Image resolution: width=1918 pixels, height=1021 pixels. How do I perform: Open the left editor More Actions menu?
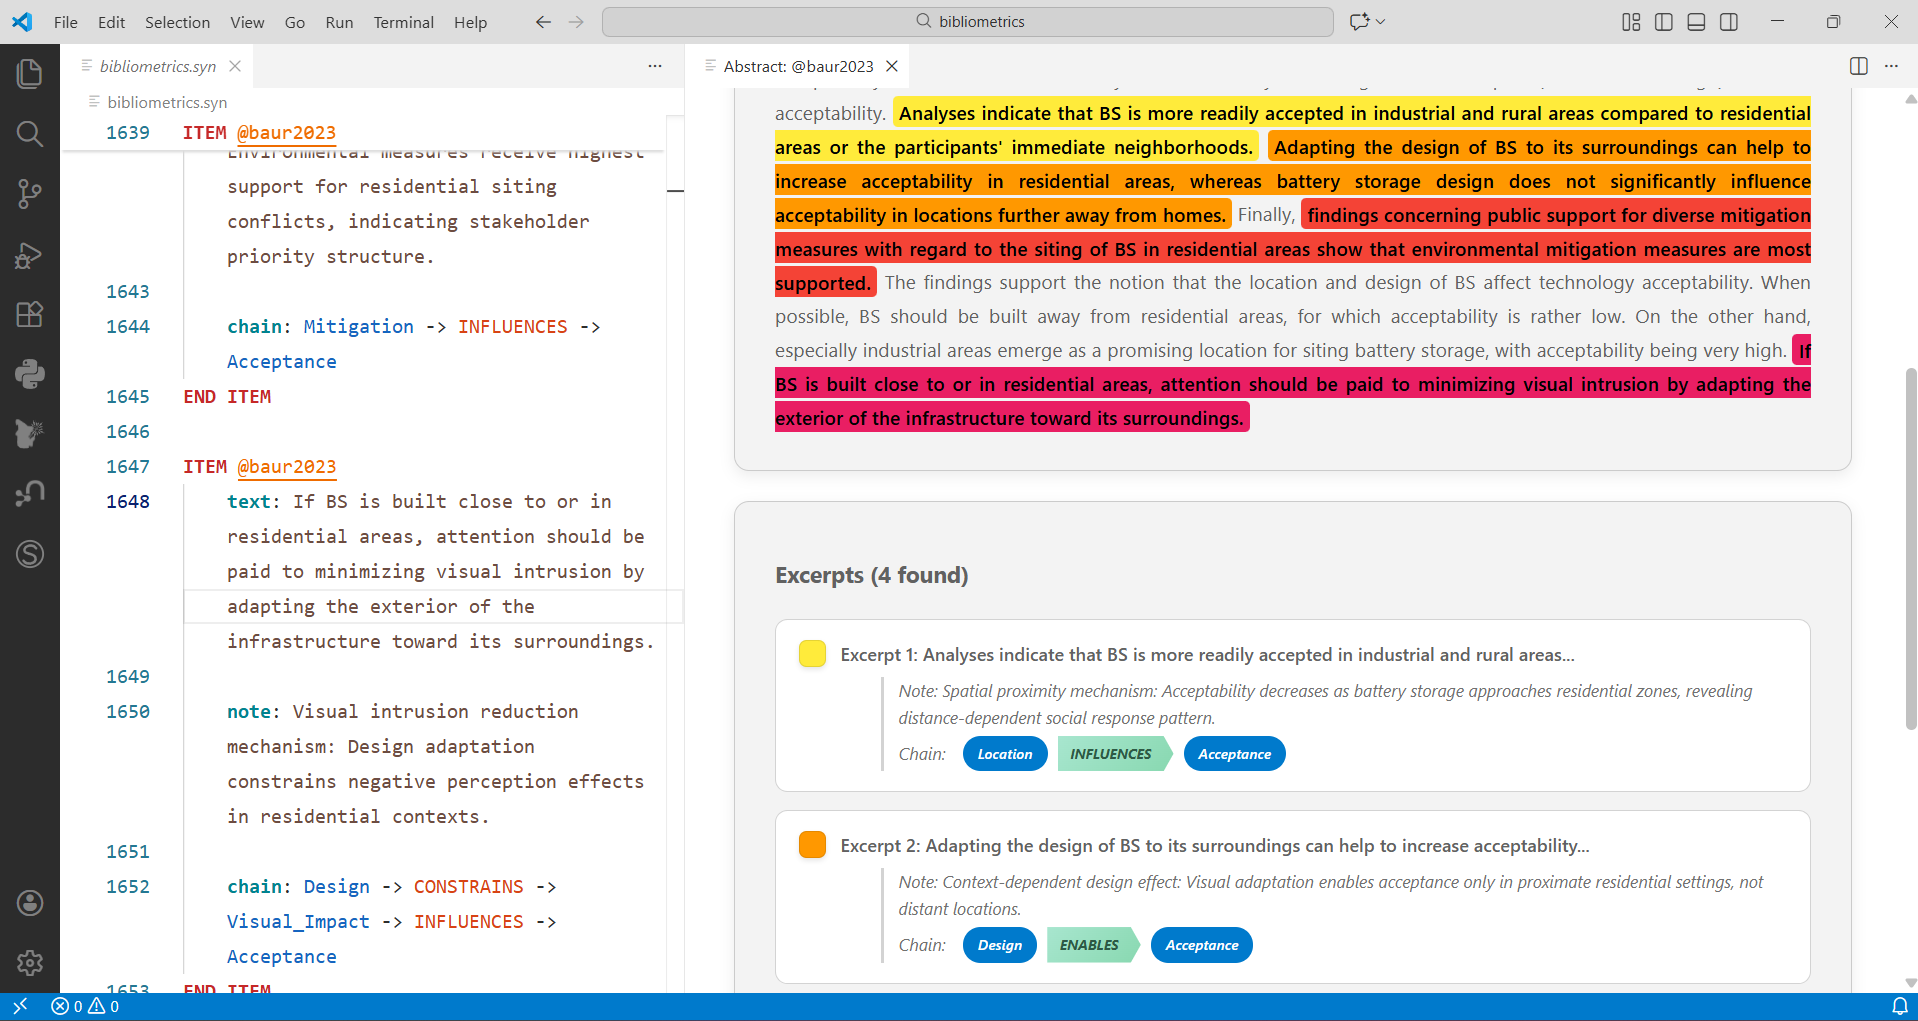tap(655, 66)
